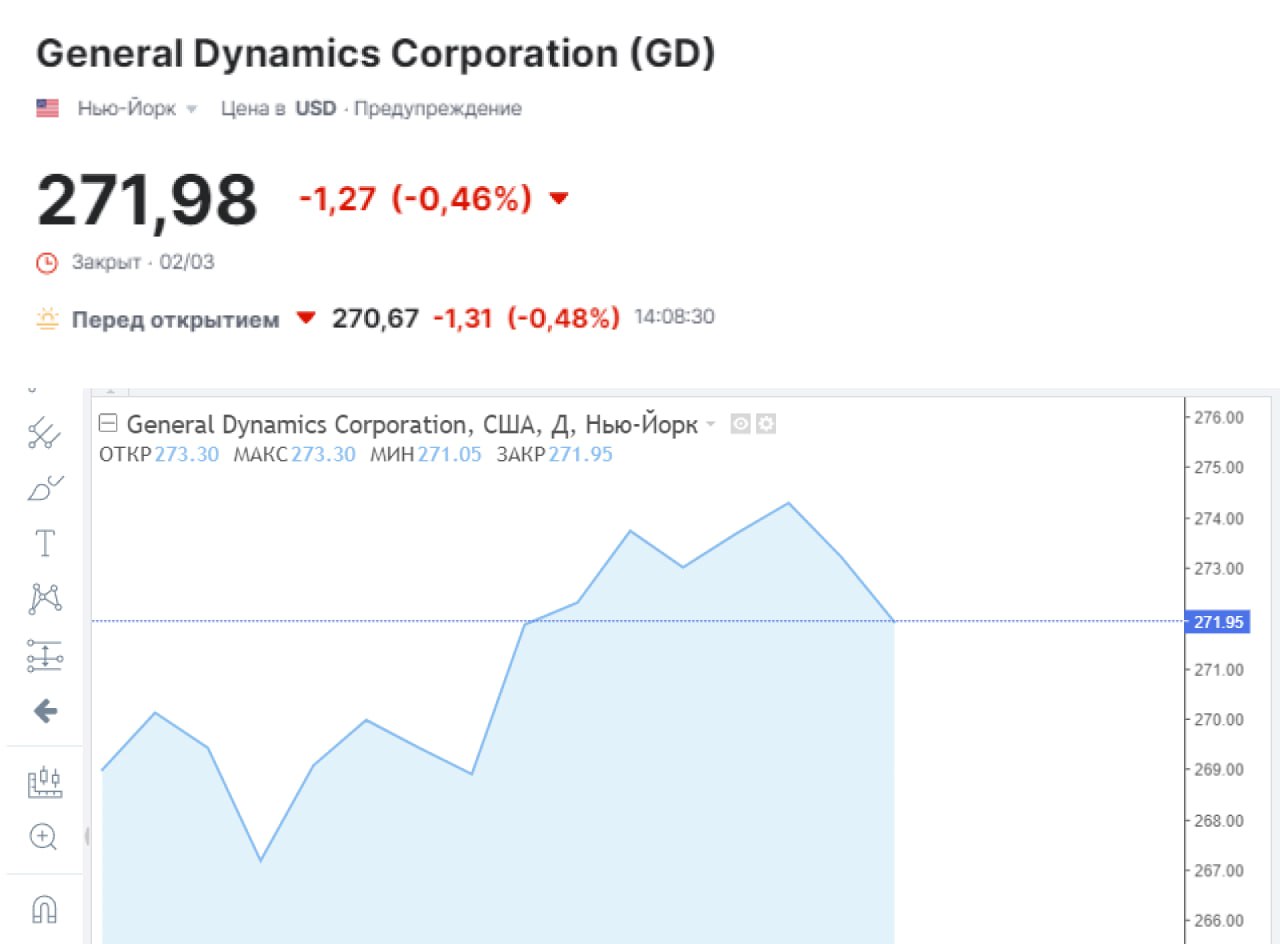Open the XABCD pattern tool
The image size is (1280, 944).
pos(44,599)
